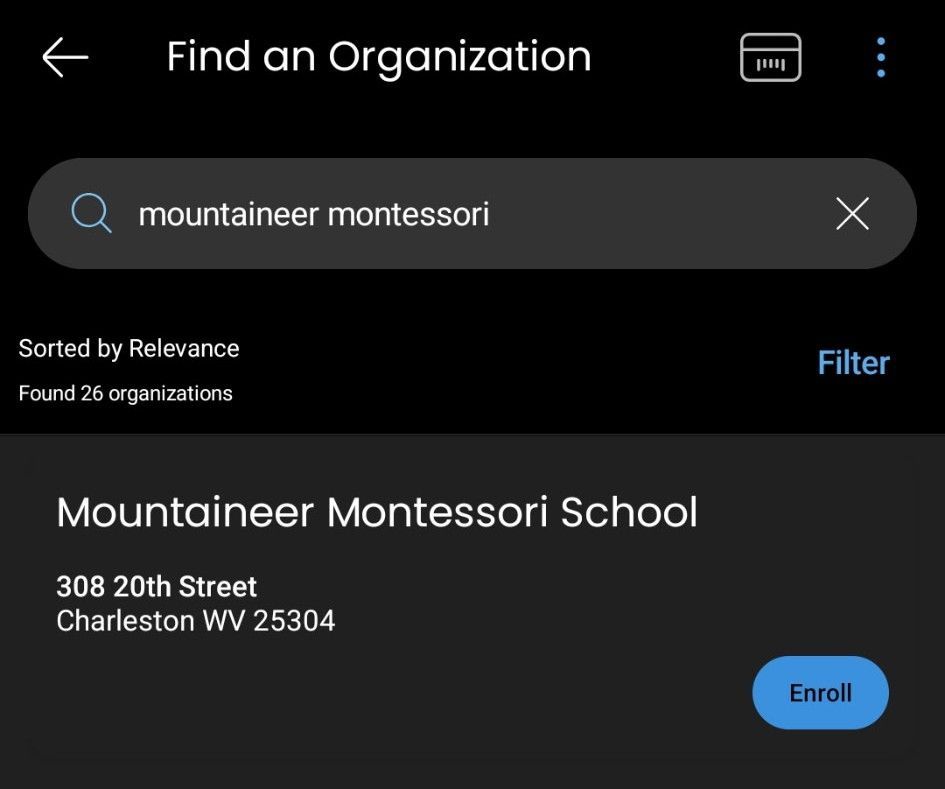
Task: Change sorting via Sorted by Relevance
Action: (129, 349)
